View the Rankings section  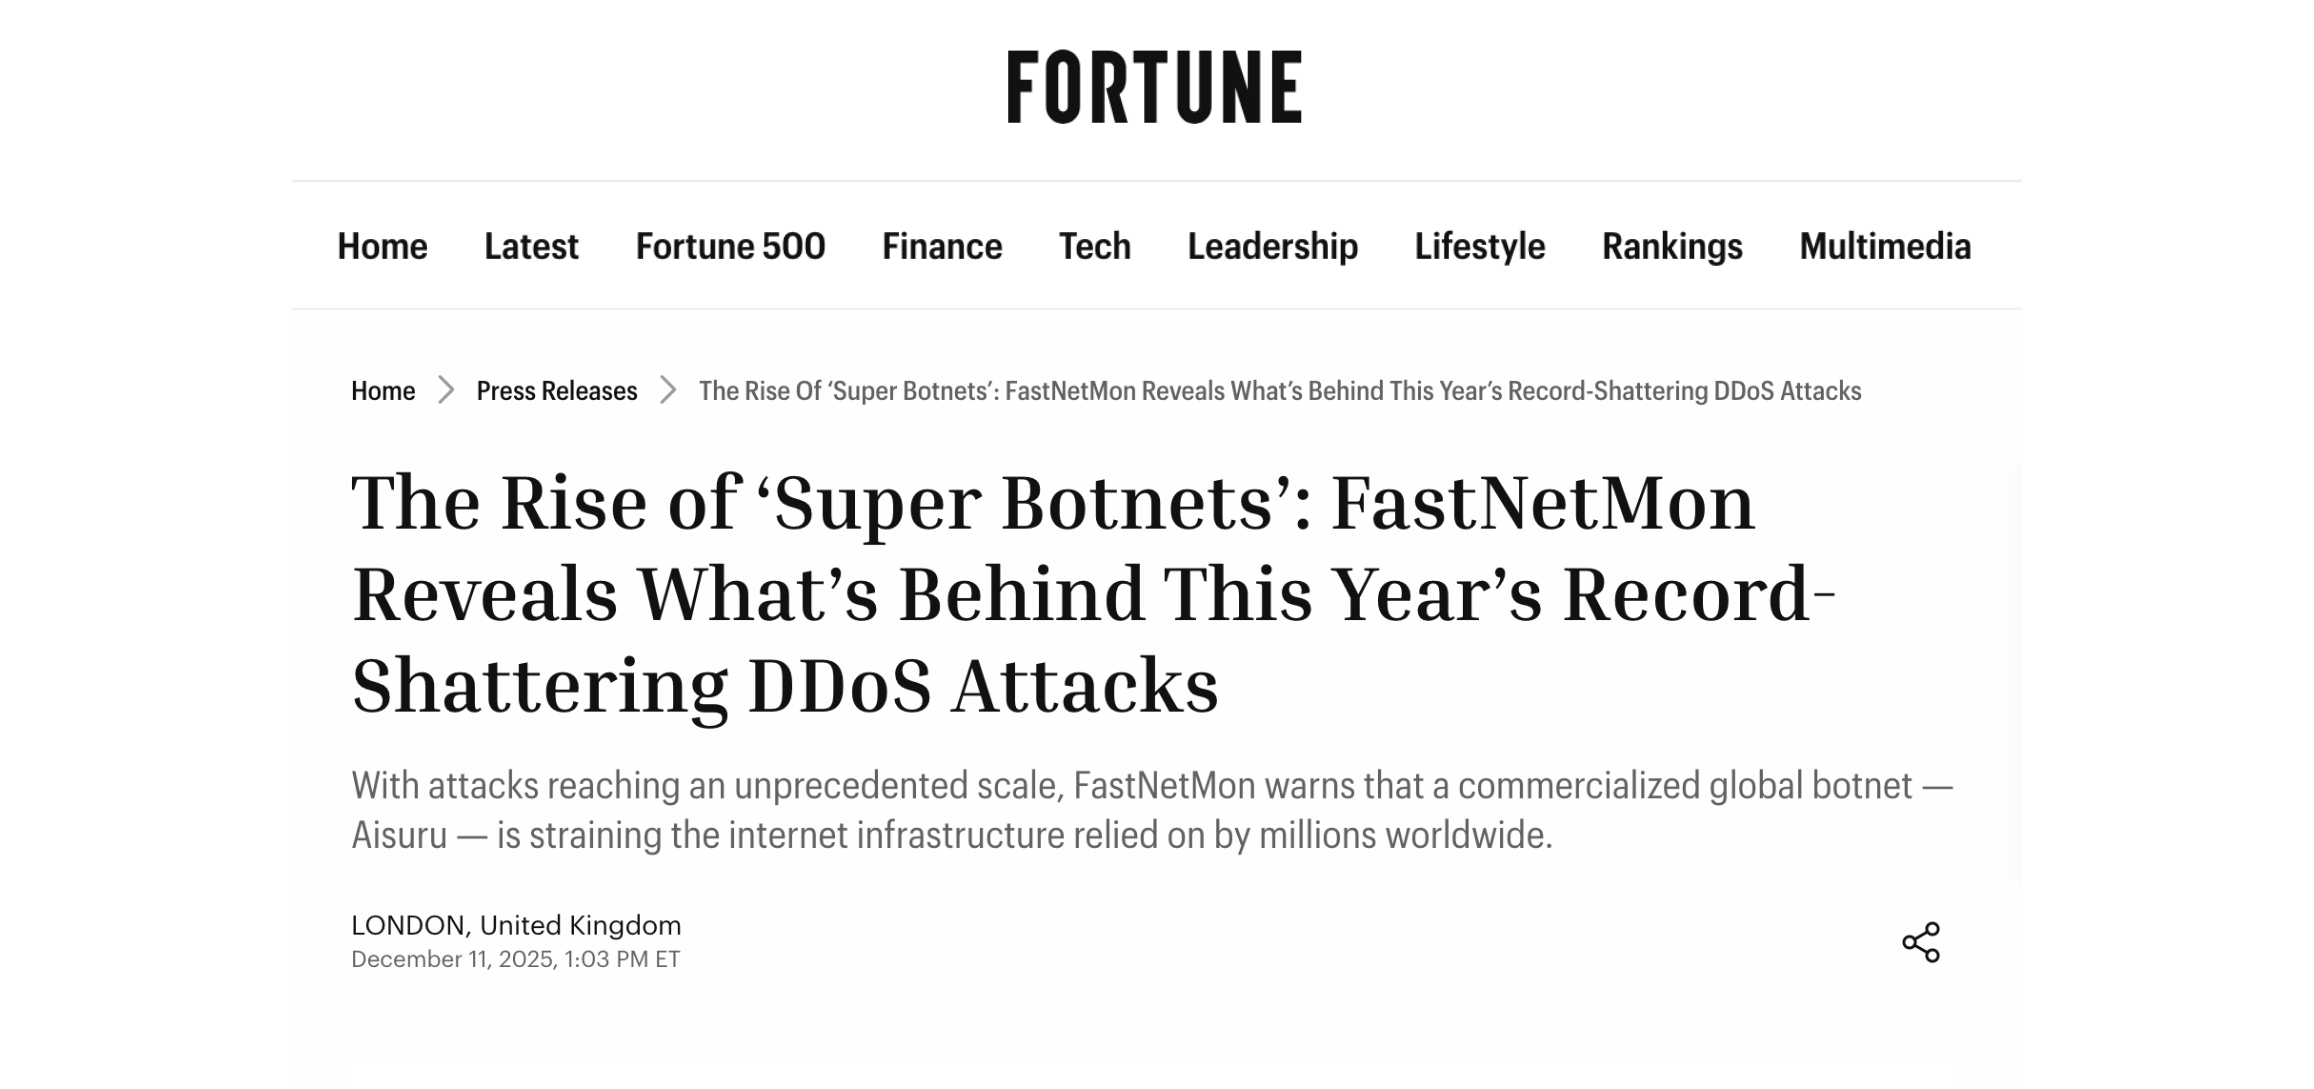1673,246
